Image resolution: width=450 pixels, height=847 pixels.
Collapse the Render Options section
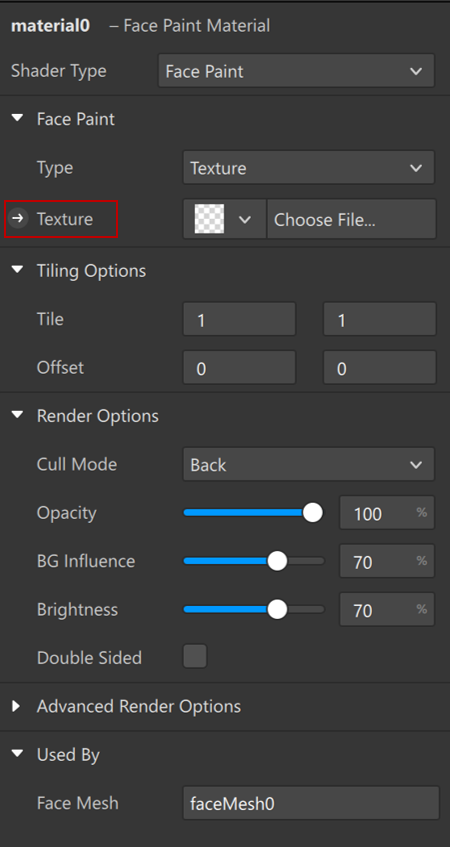(x=18, y=414)
